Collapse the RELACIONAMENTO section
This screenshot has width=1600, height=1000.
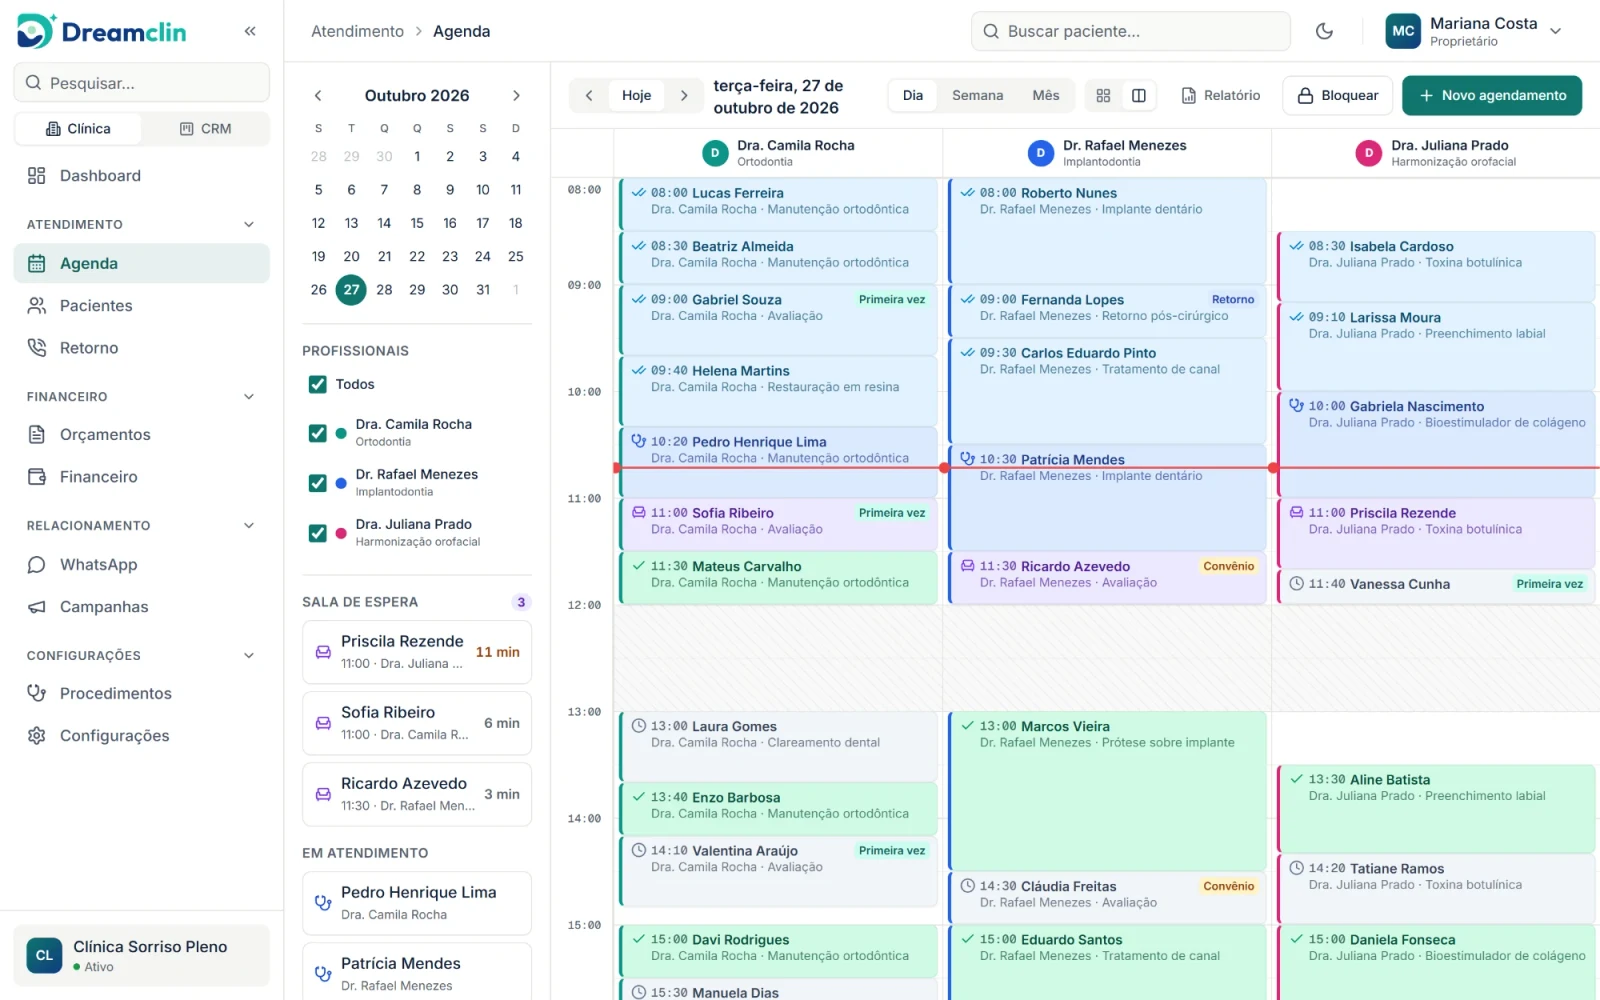point(249,526)
